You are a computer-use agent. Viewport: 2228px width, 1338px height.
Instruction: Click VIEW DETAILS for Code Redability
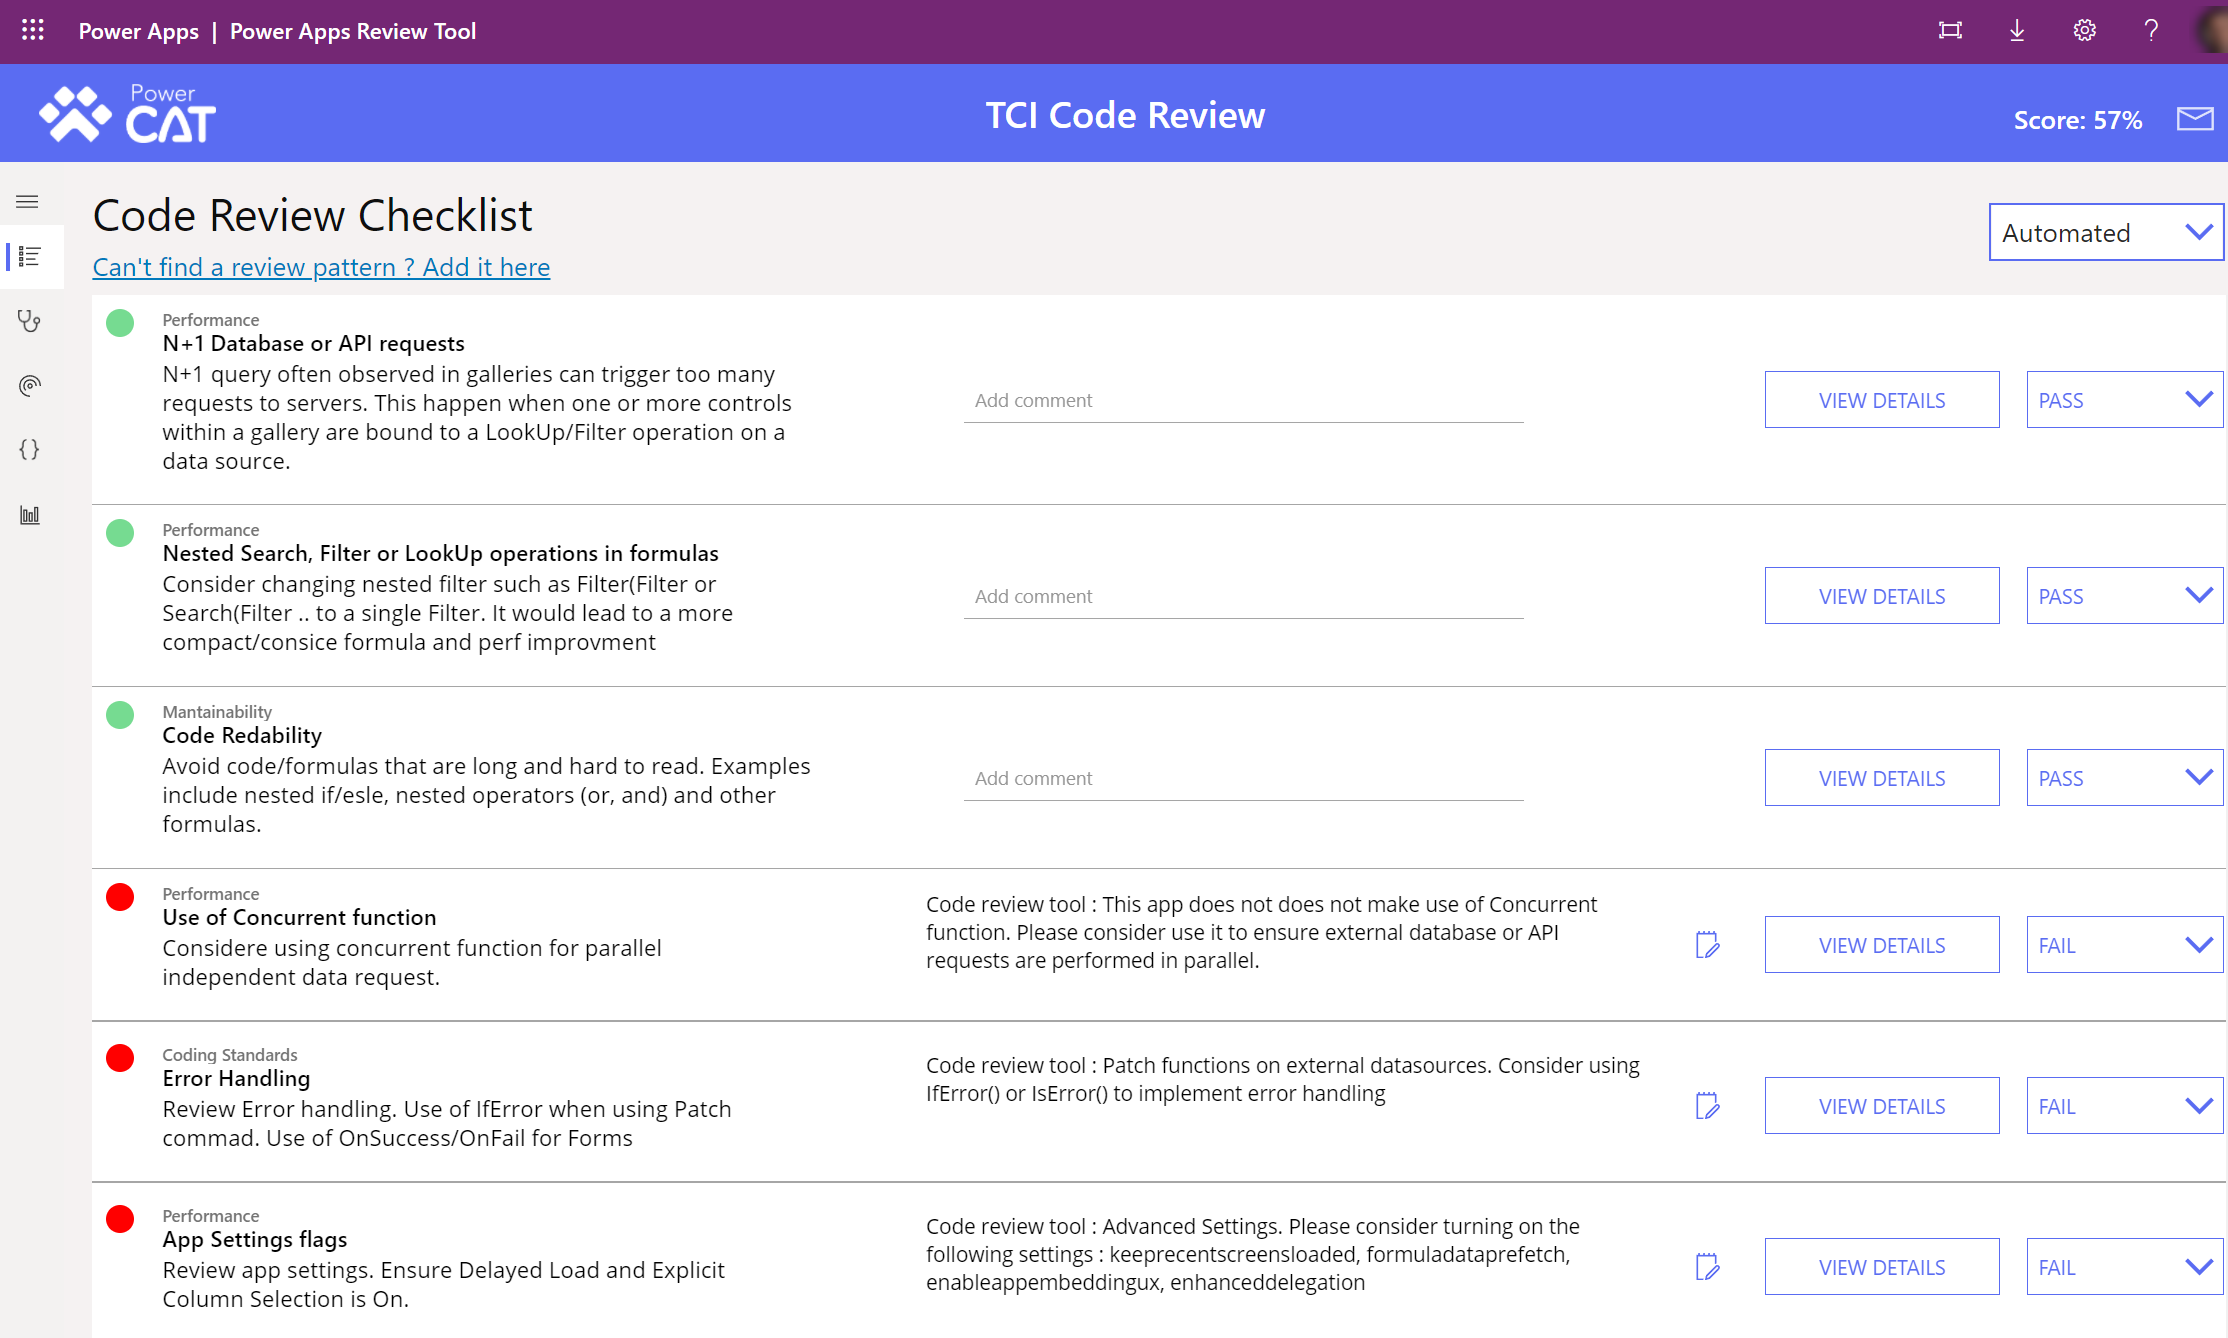pyautogui.click(x=1882, y=777)
